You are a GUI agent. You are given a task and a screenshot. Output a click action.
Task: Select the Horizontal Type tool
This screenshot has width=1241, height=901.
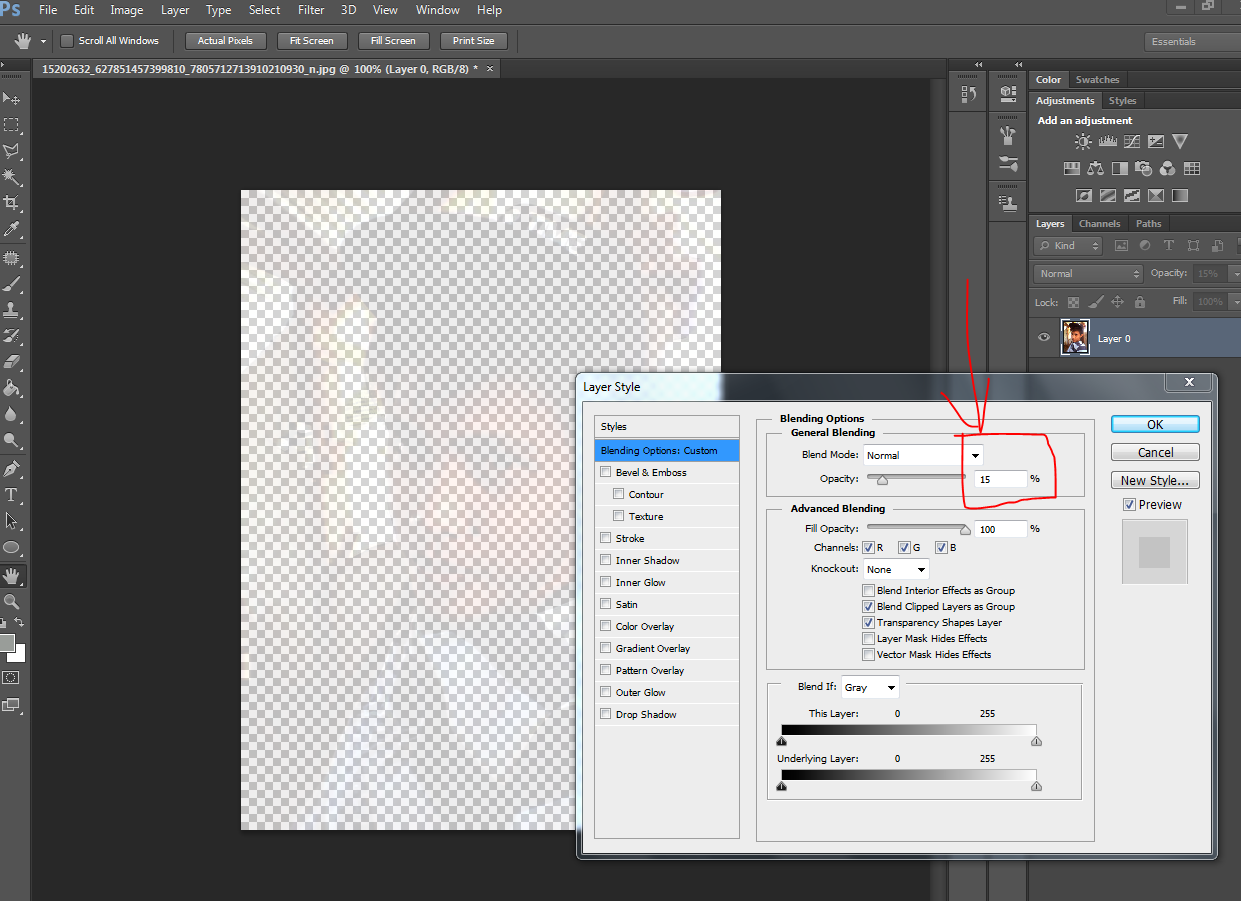[x=12, y=494]
